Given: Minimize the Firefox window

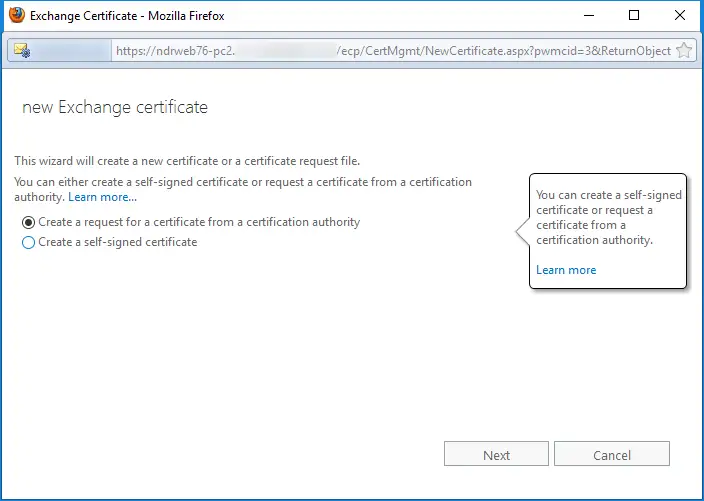Looking at the screenshot, I should pos(589,15).
